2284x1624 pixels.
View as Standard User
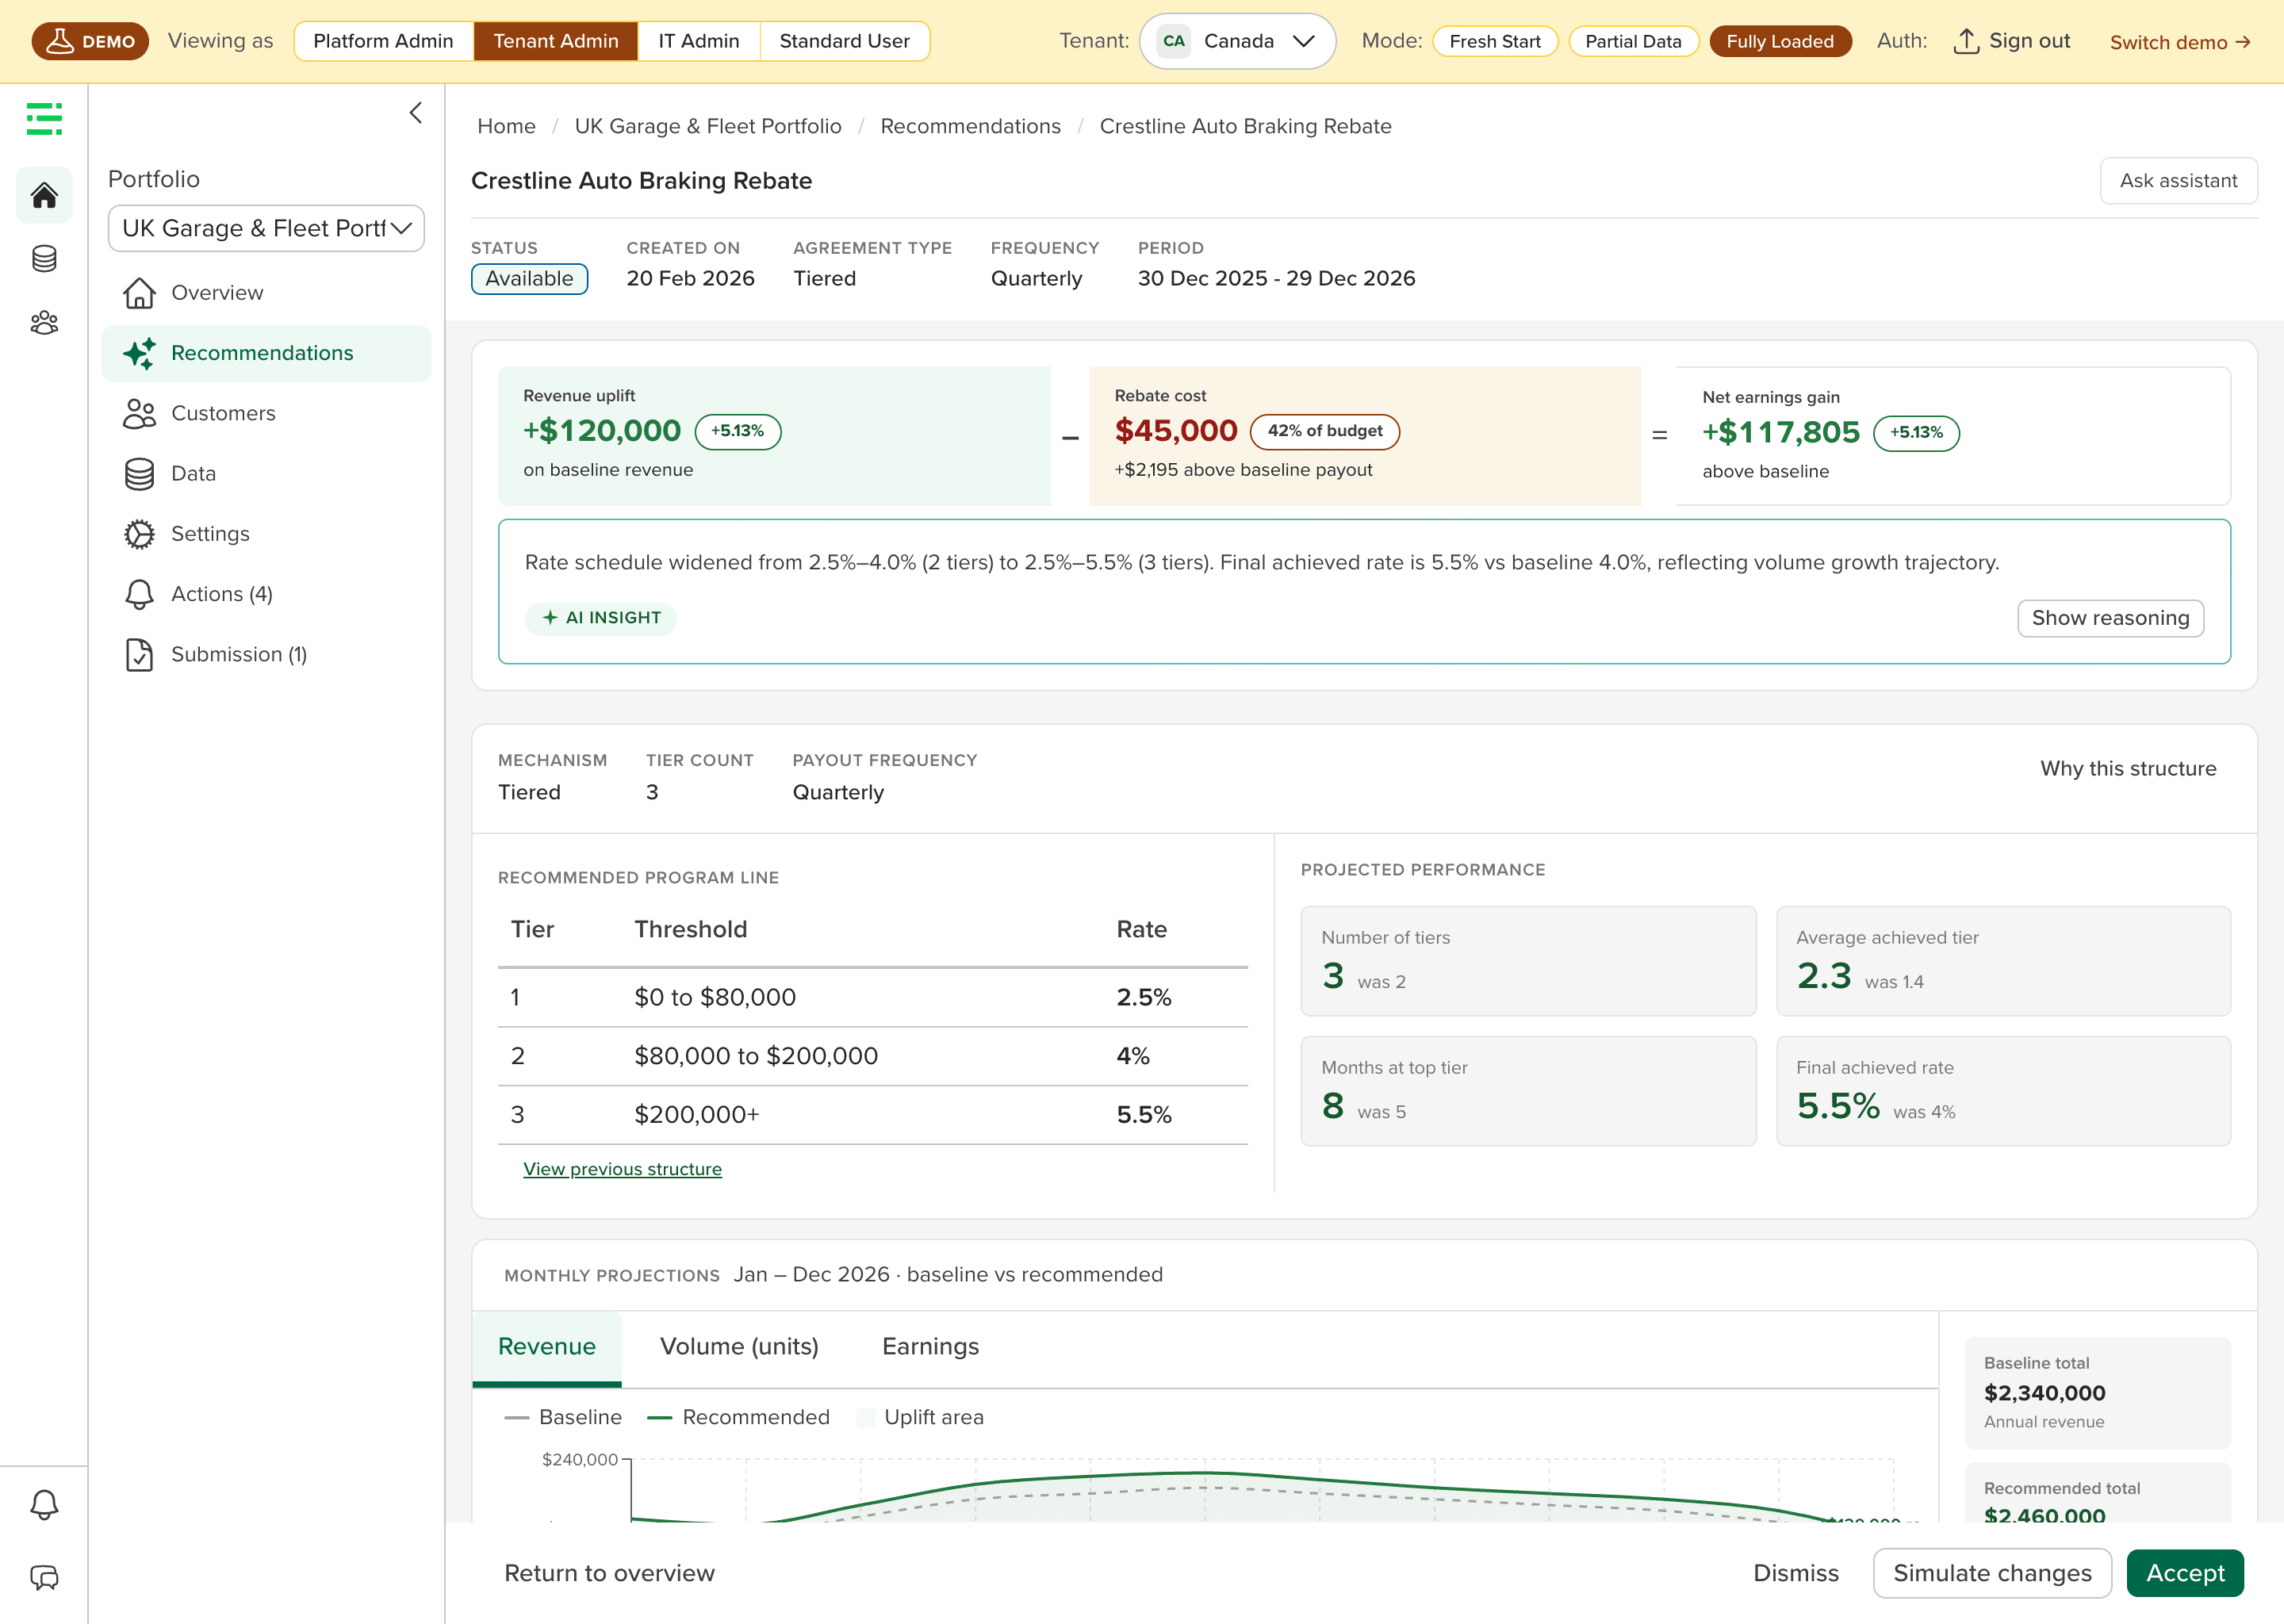tap(844, 41)
